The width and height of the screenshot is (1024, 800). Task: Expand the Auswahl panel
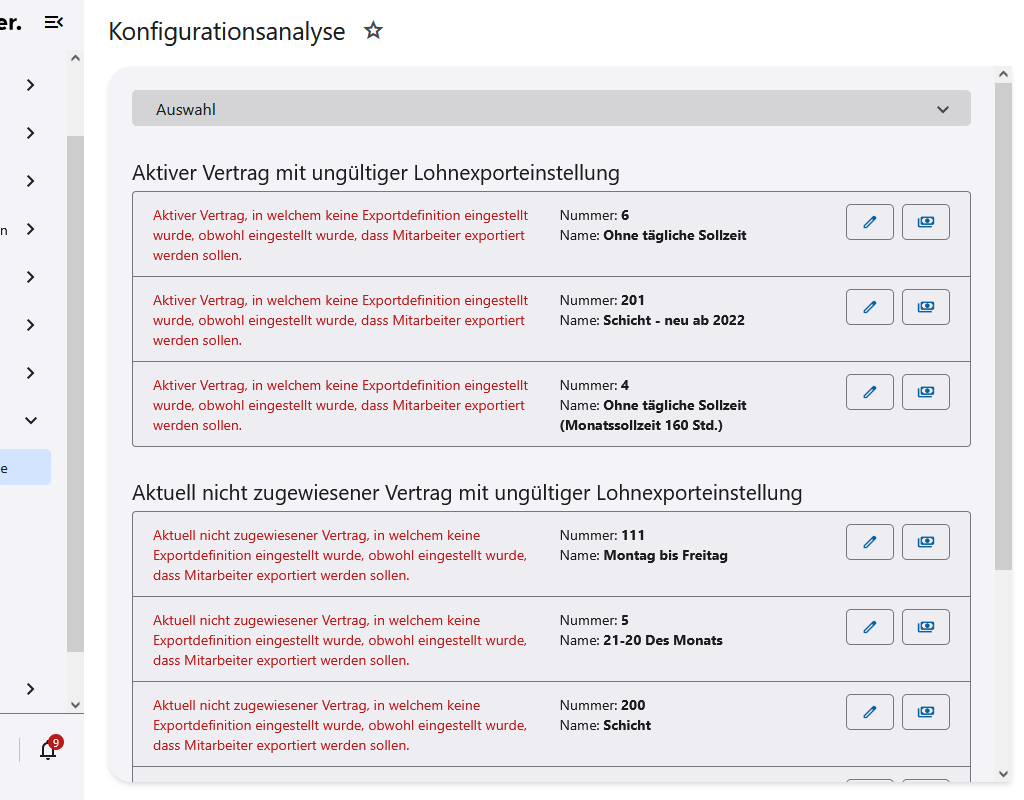(550, 109)
